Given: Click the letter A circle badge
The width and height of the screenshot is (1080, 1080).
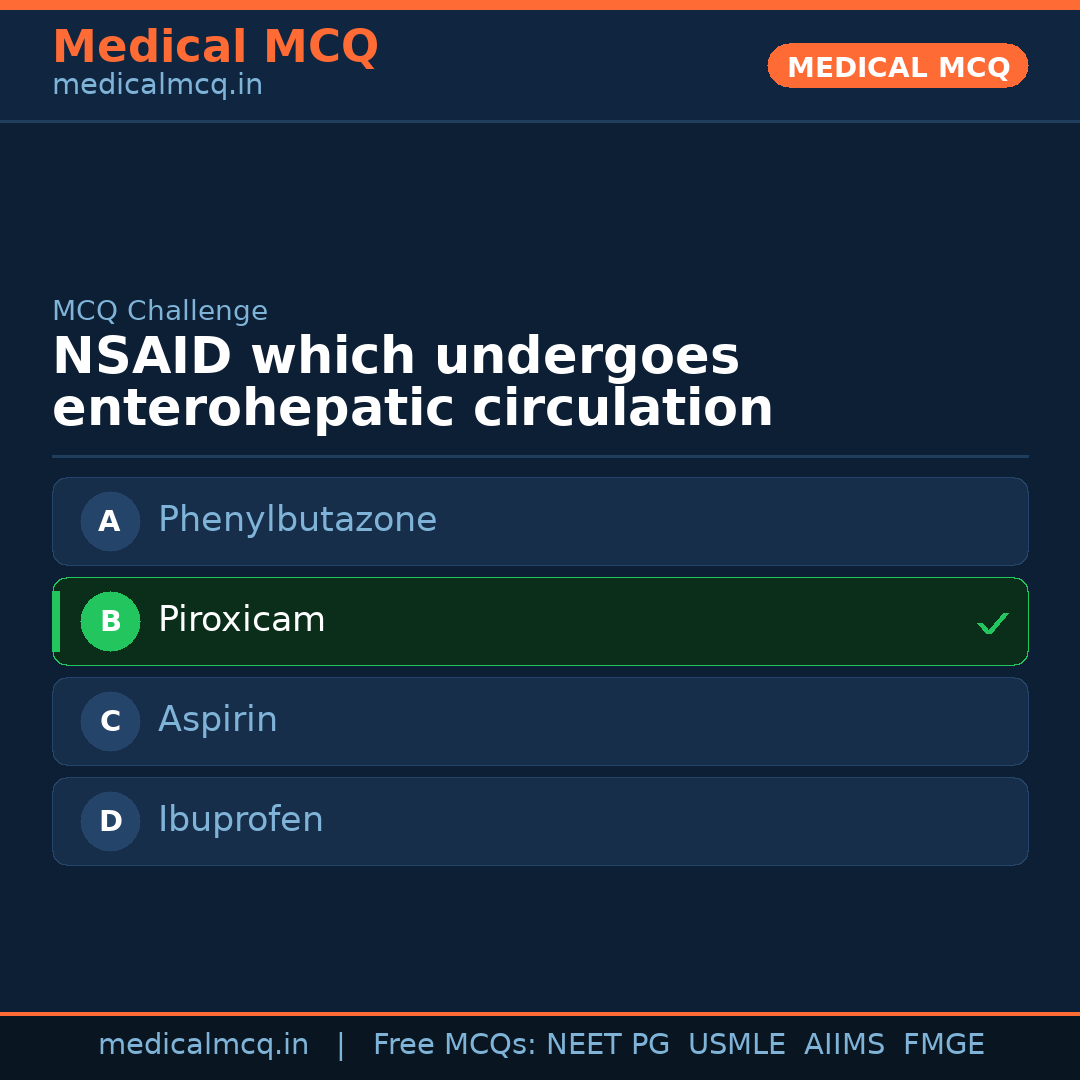Looking at the screenshot, I should 110,521.
